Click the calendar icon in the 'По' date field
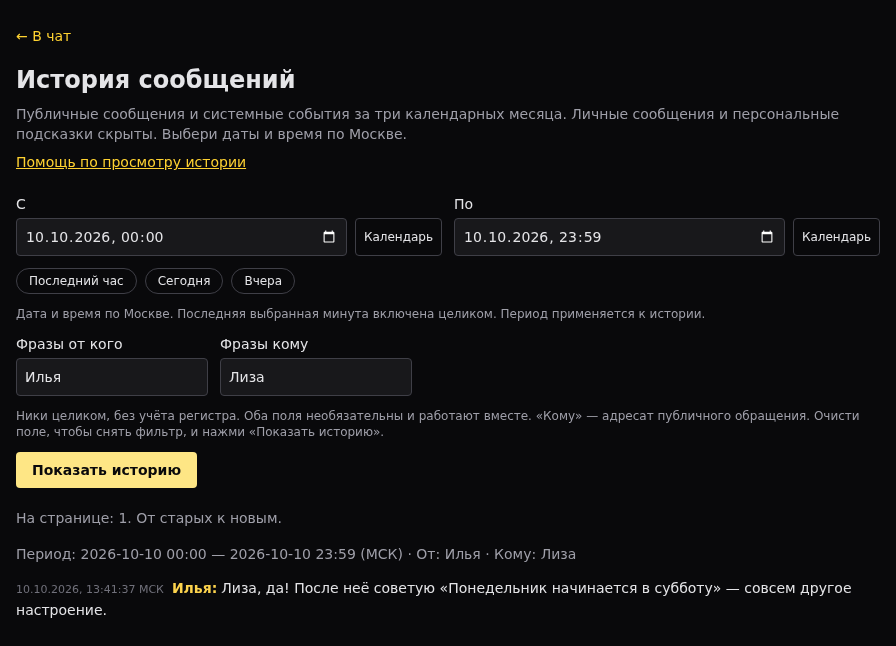 (767, 237)
